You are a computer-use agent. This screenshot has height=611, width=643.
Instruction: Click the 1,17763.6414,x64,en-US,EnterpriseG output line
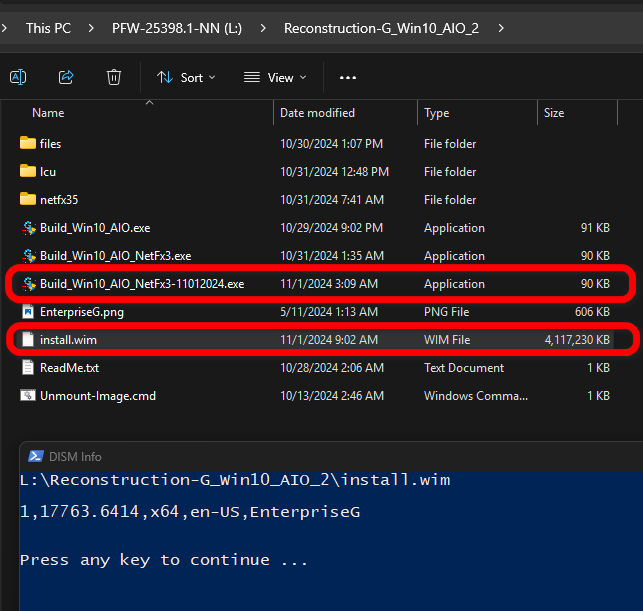coord(190,512)
